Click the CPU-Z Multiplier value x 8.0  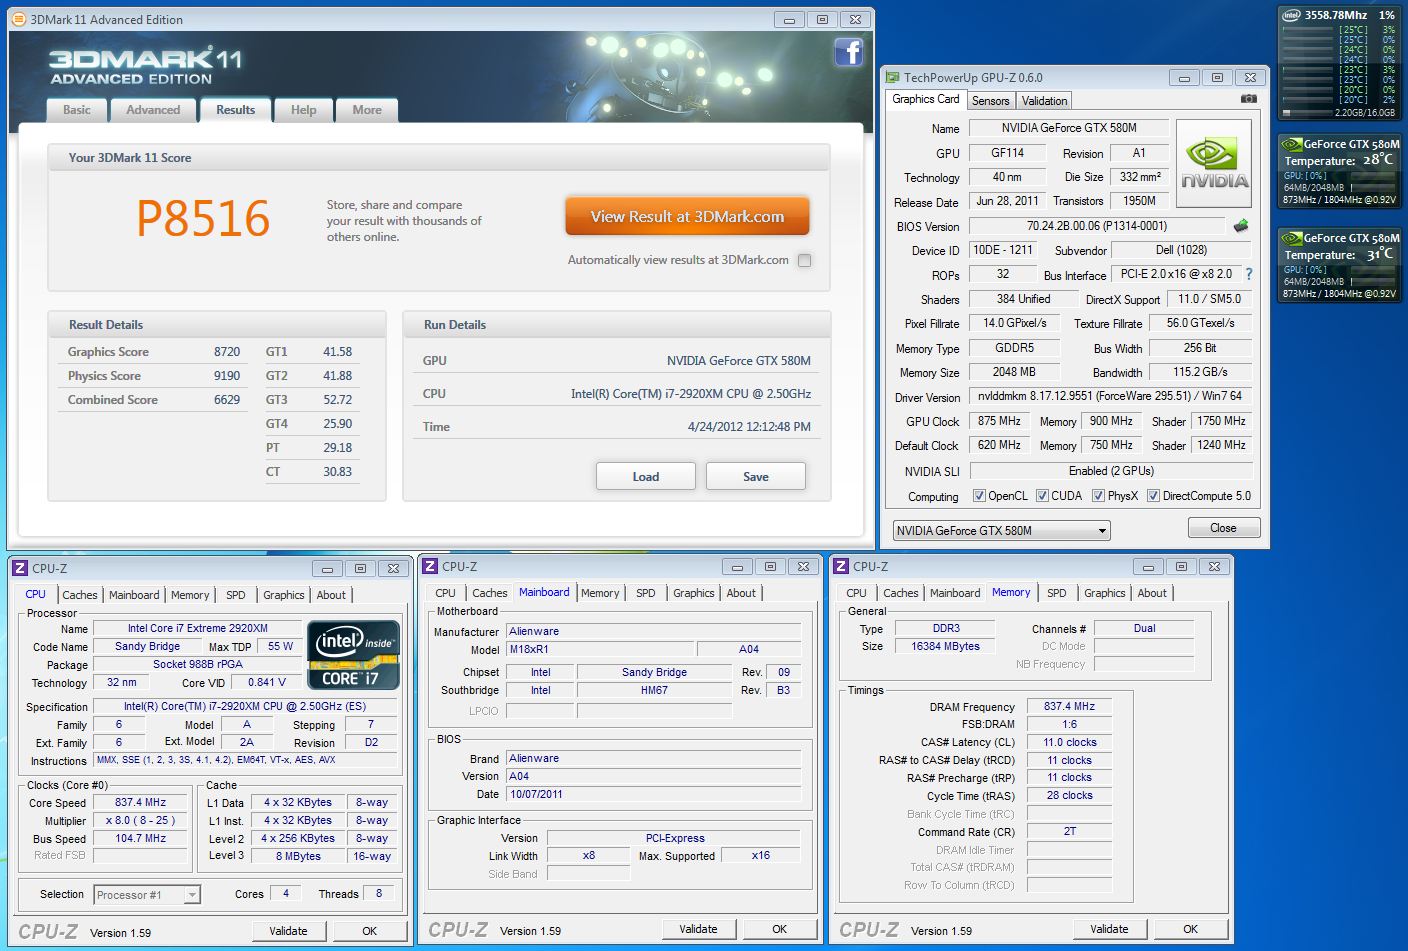[x=140, y=821]
